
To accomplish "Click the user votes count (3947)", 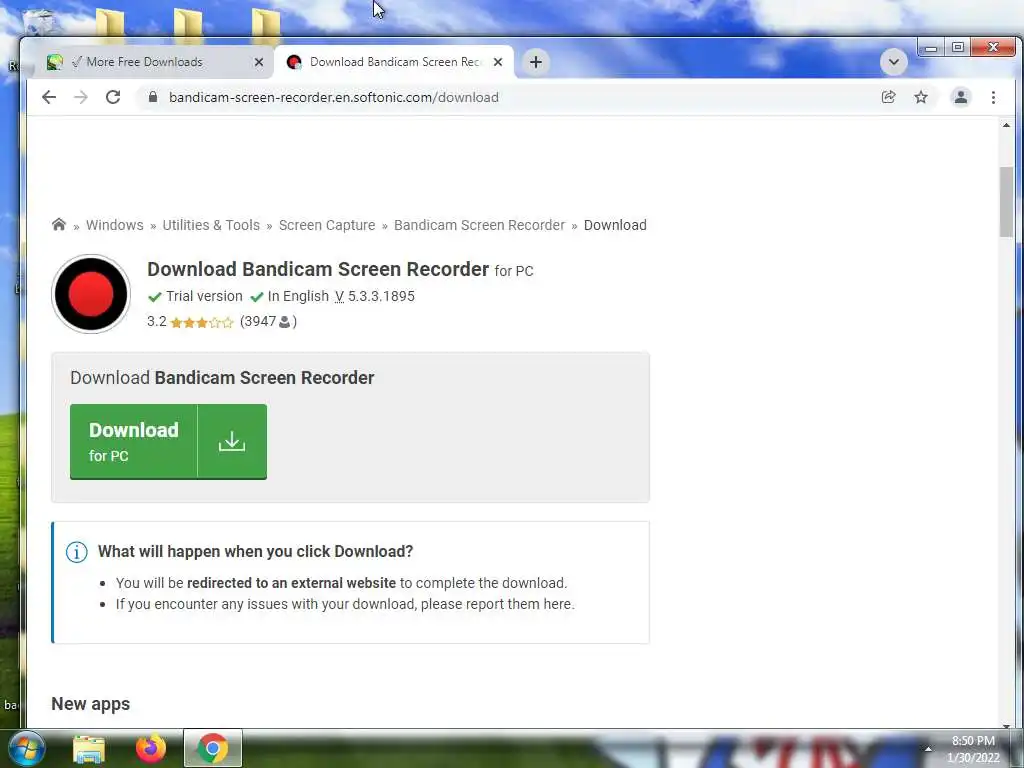I will click(268, 321).
